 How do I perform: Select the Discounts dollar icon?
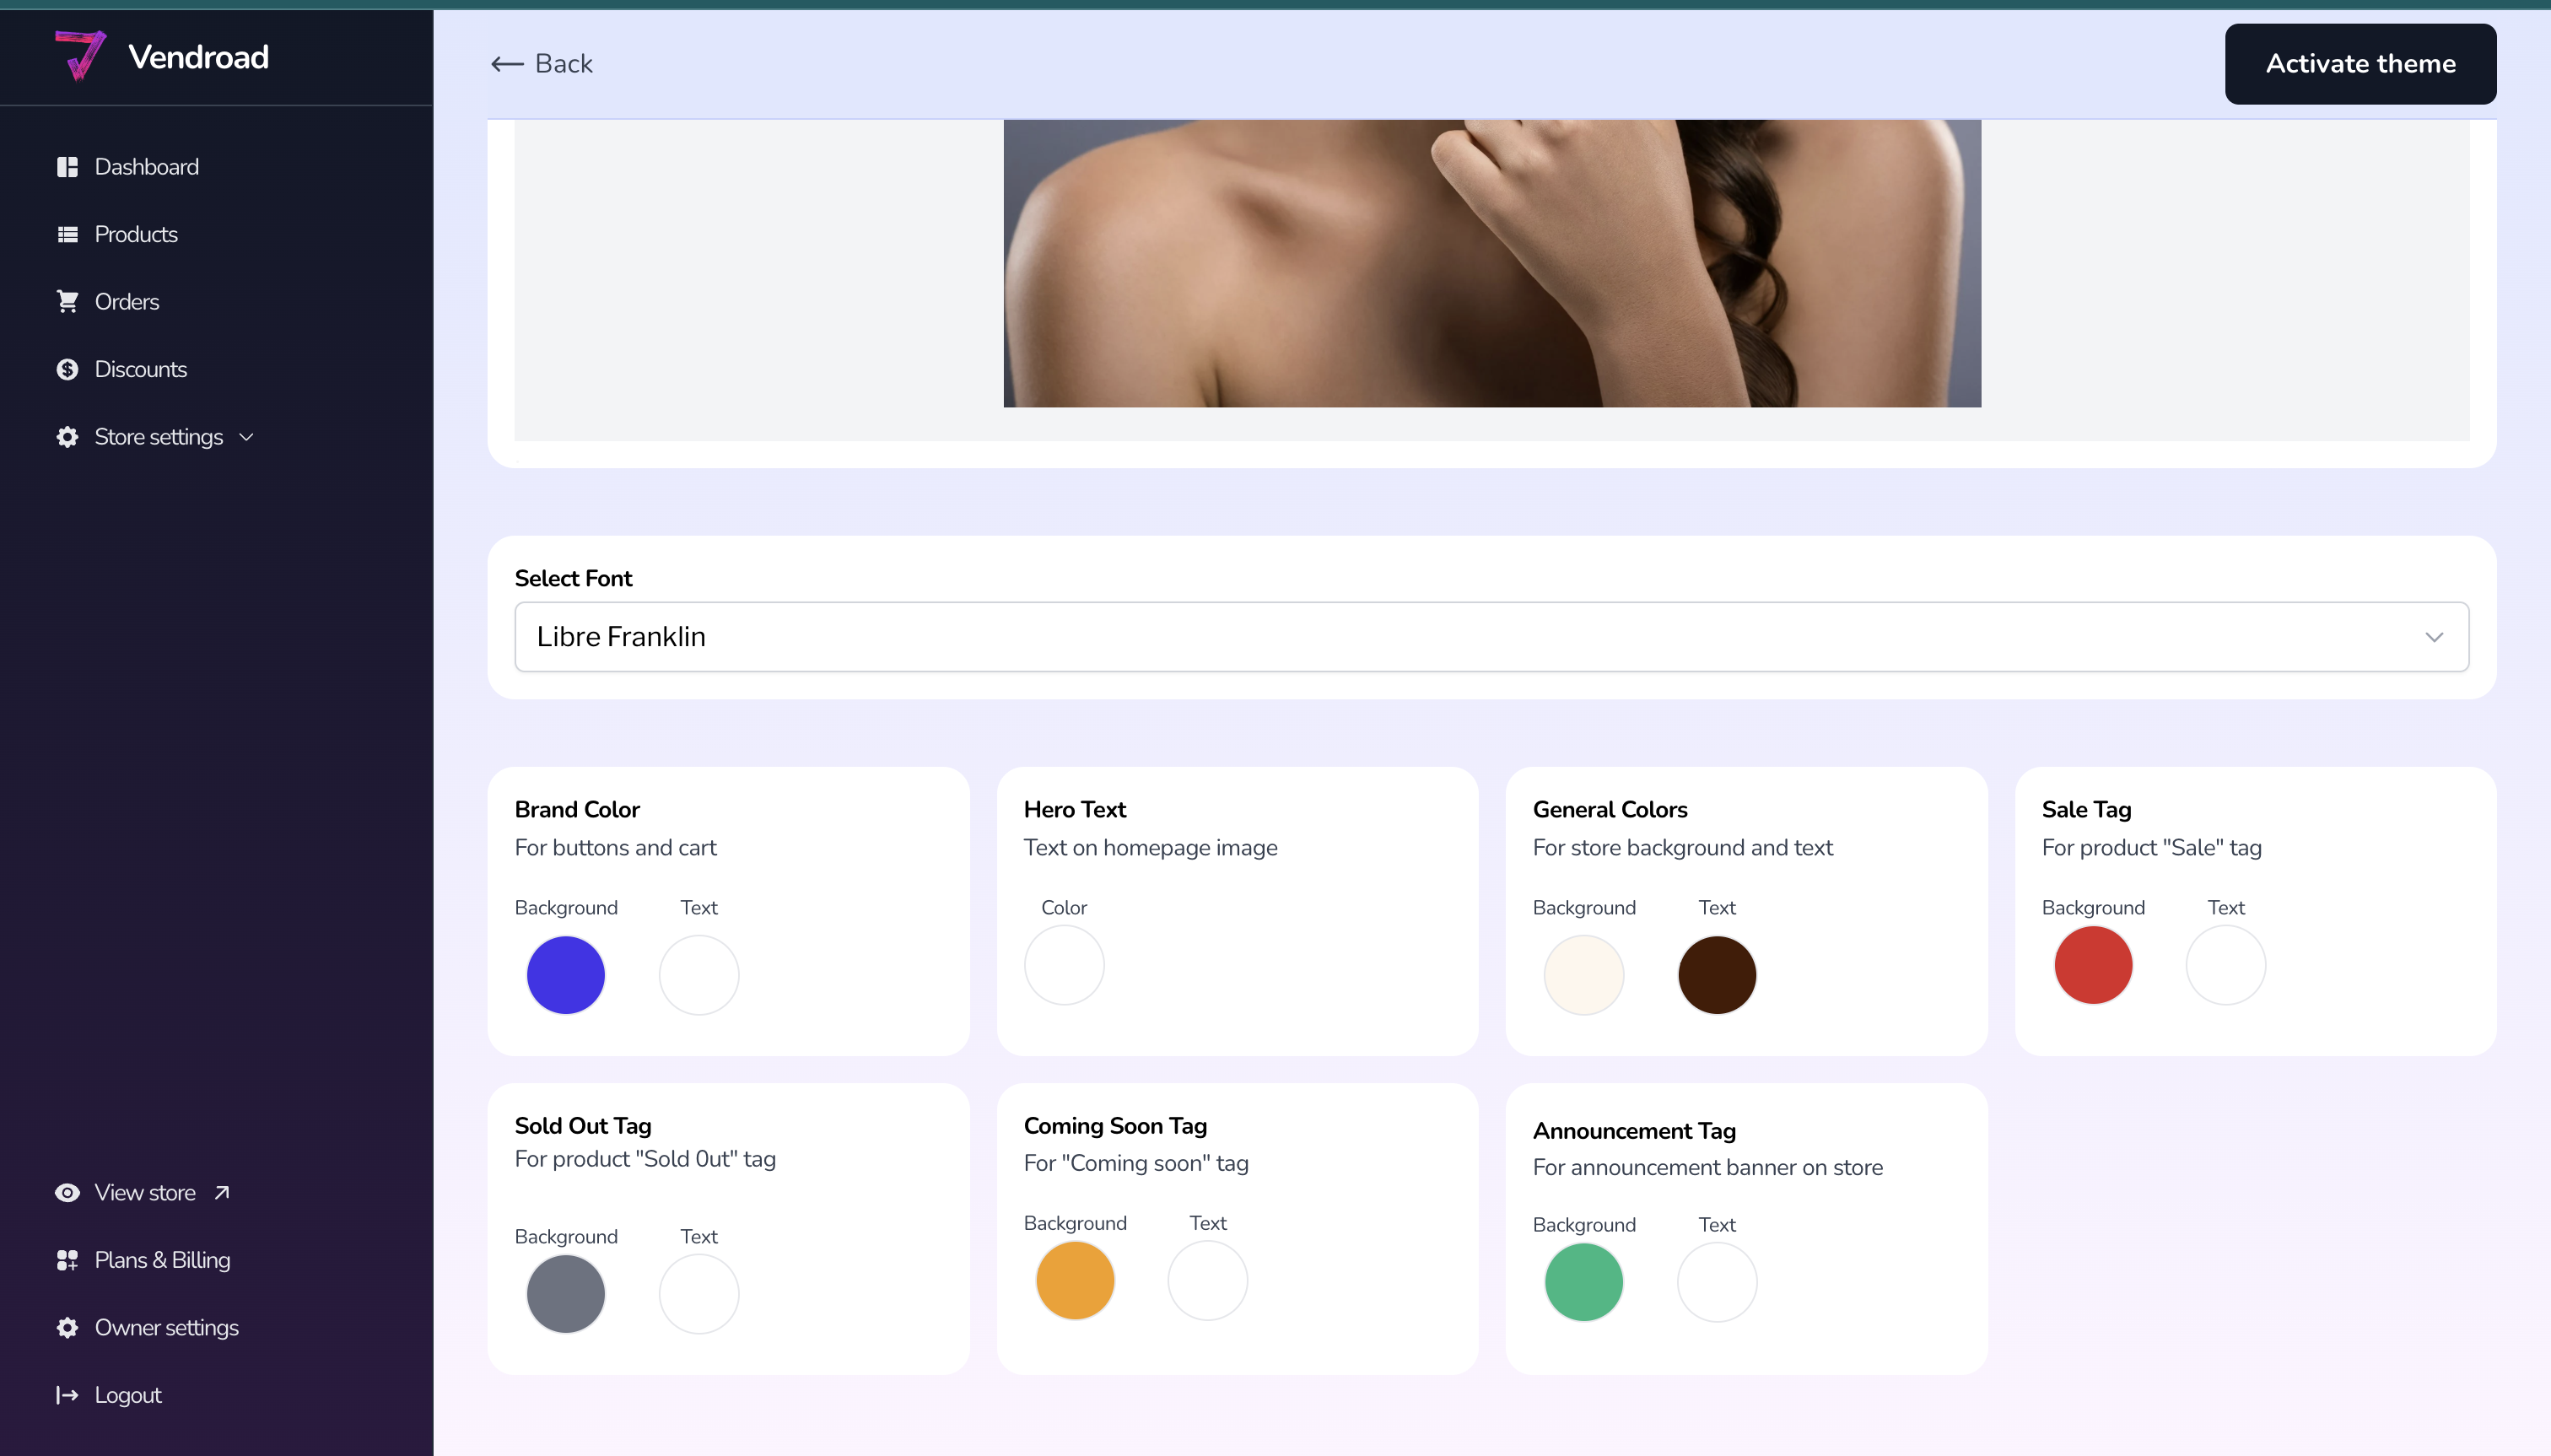(x=67, y=368)
